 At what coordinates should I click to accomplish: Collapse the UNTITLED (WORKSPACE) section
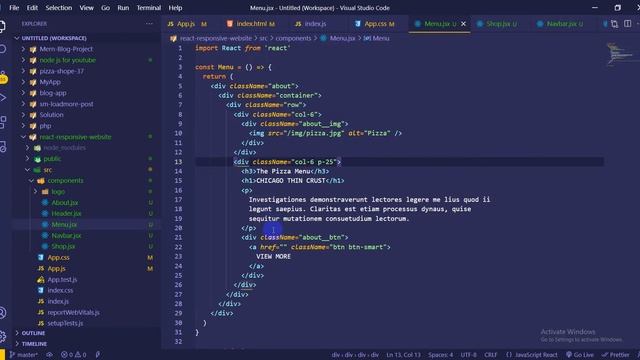54,38
